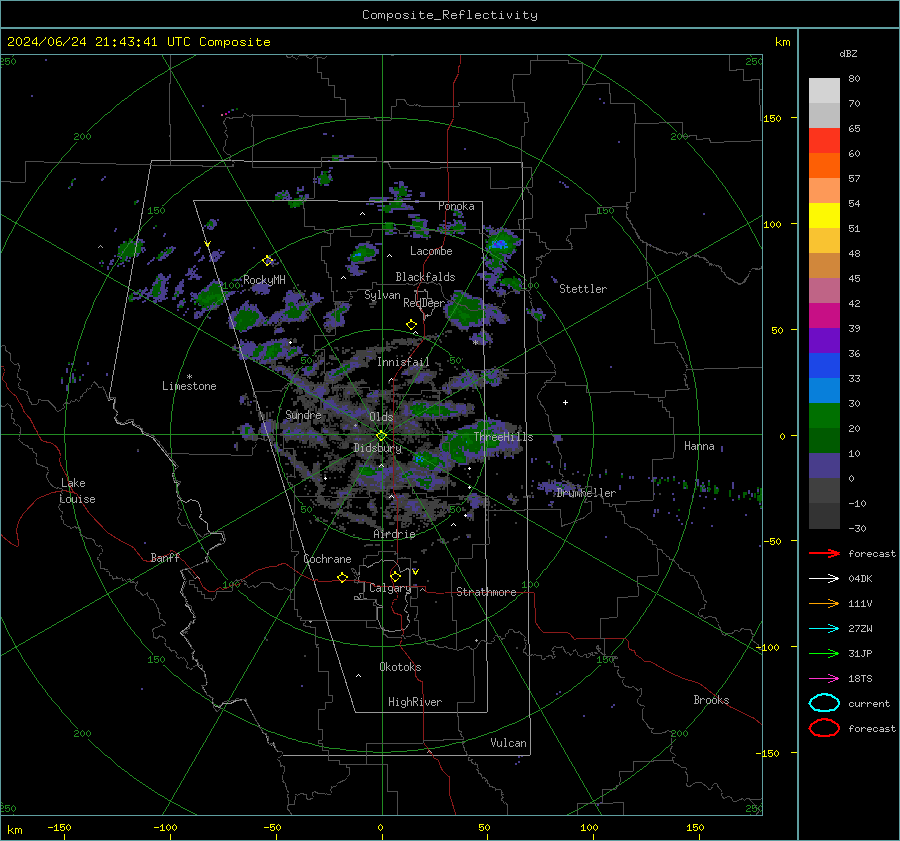The image size is (900, 841).
Task: Click the Lacombe city label
Action: [431, 251]
